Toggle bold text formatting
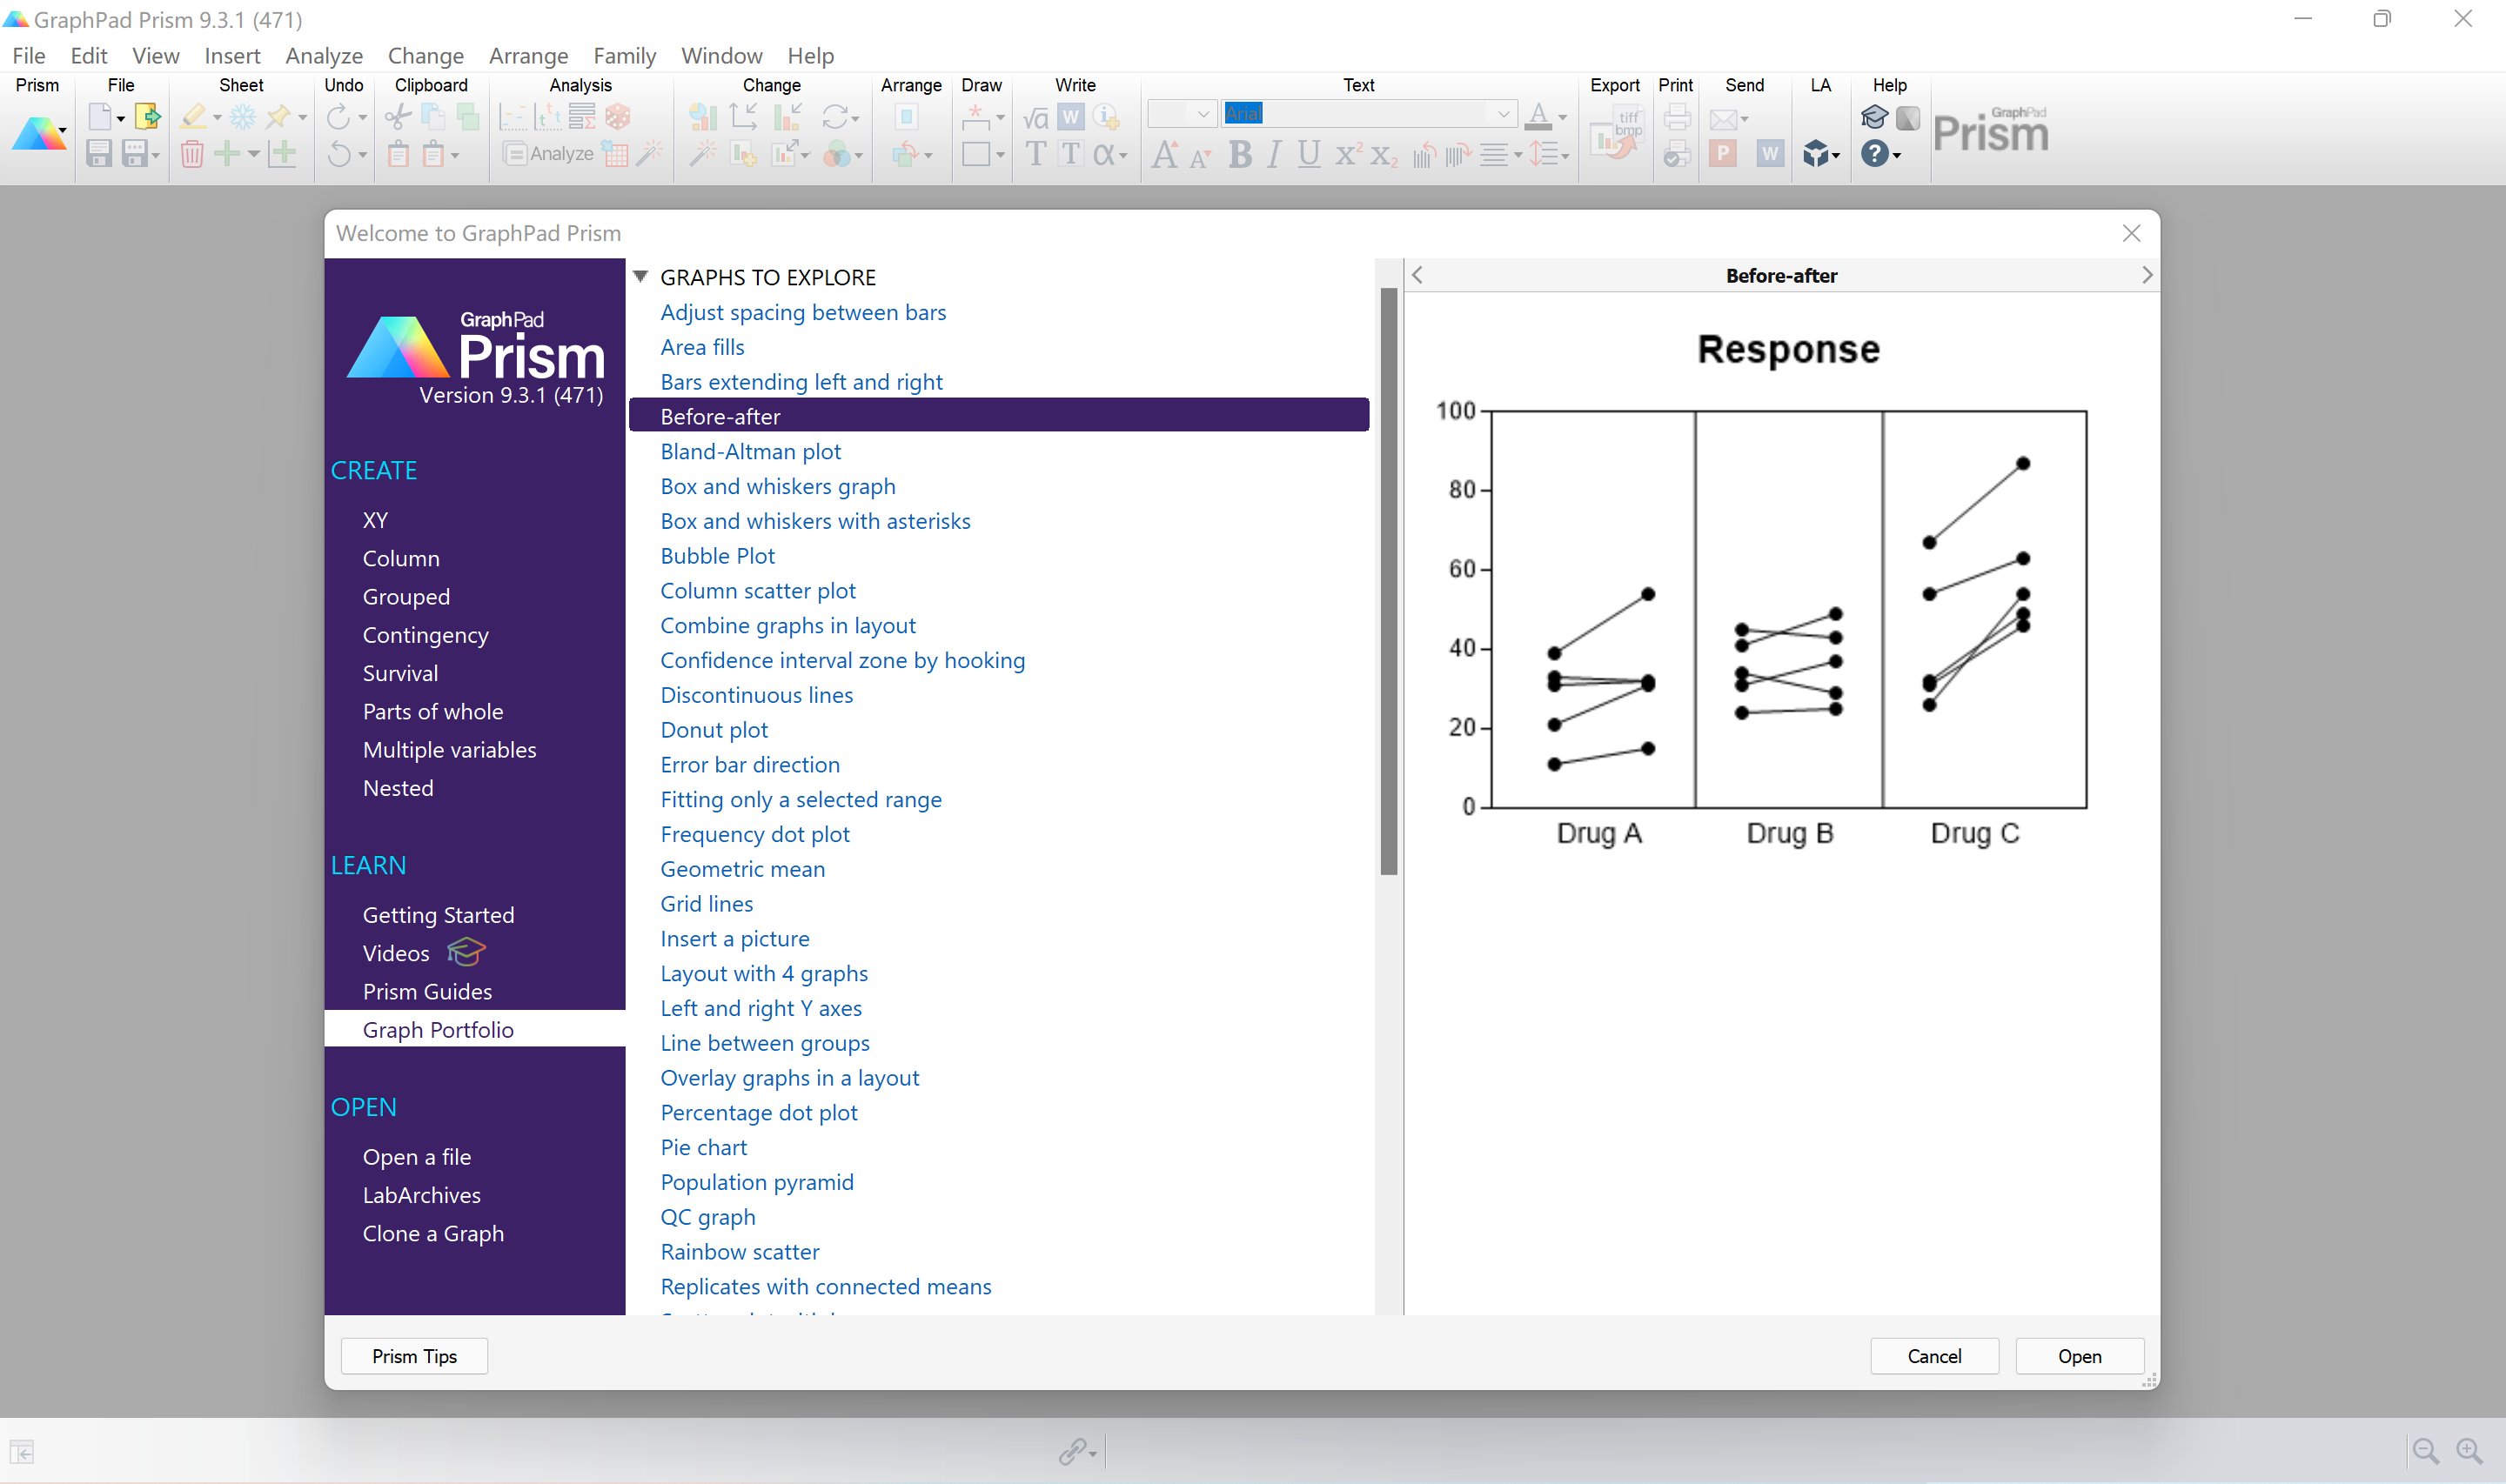Screen dimensions: 2506x1484 (1240, 153)
